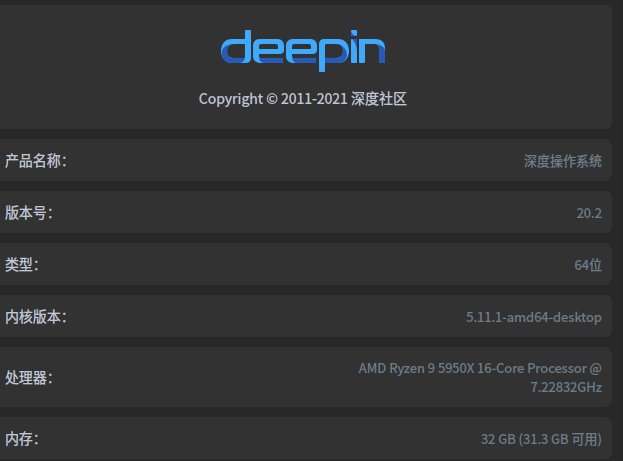Select the 'AMD Ryzen 9 5950X 16-Core Processor @' text
This screenshot has width=623, height=461.
(480, 368)
